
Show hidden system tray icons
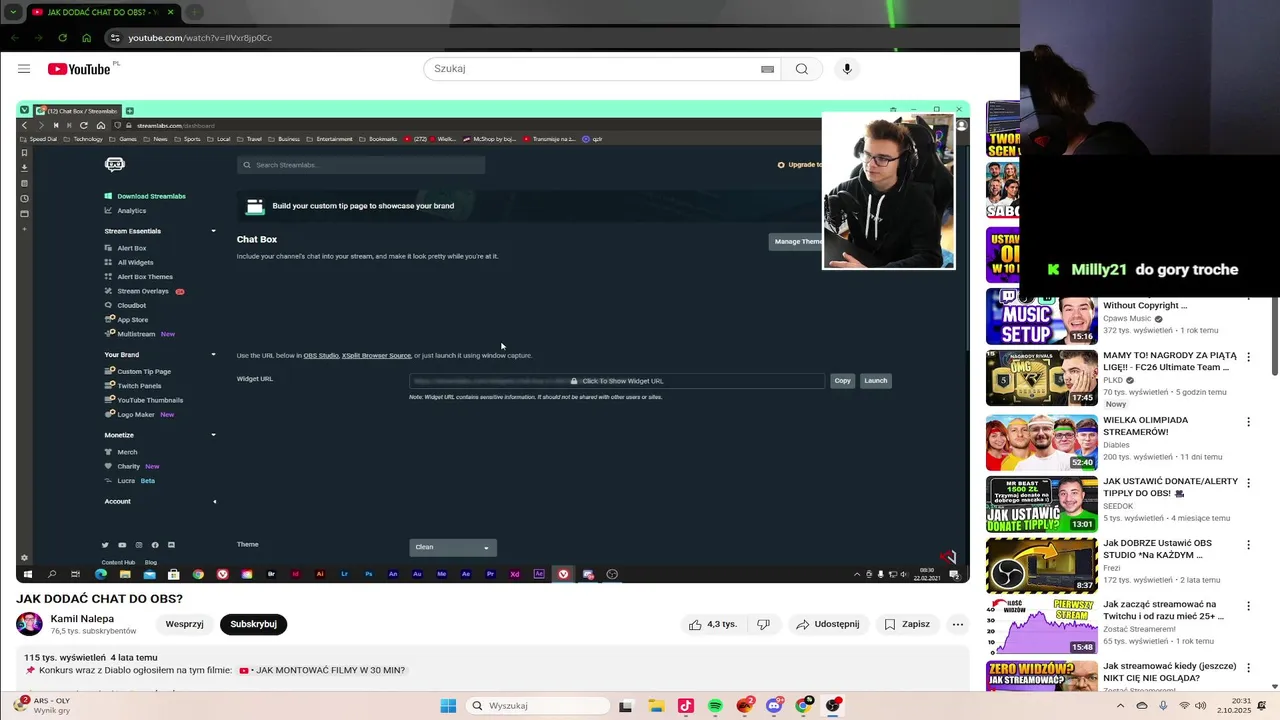click(x=1123, y=706)
